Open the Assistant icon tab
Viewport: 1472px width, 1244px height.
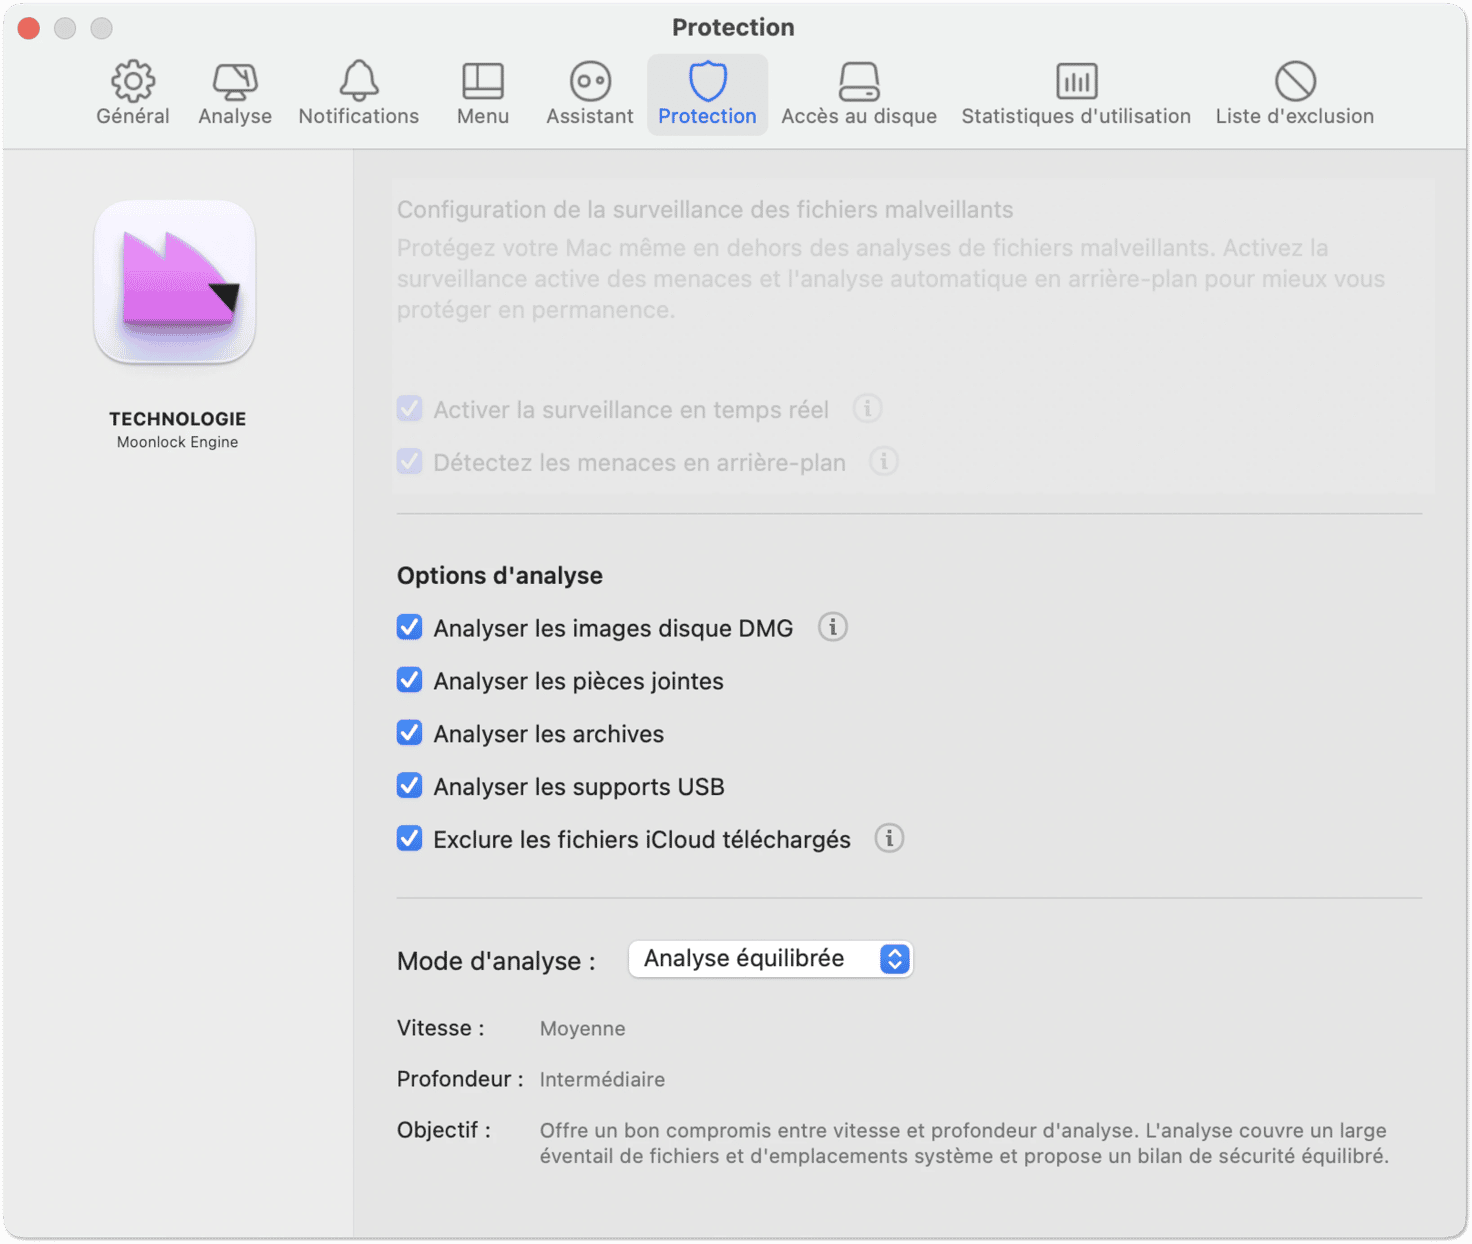(590, 94)
